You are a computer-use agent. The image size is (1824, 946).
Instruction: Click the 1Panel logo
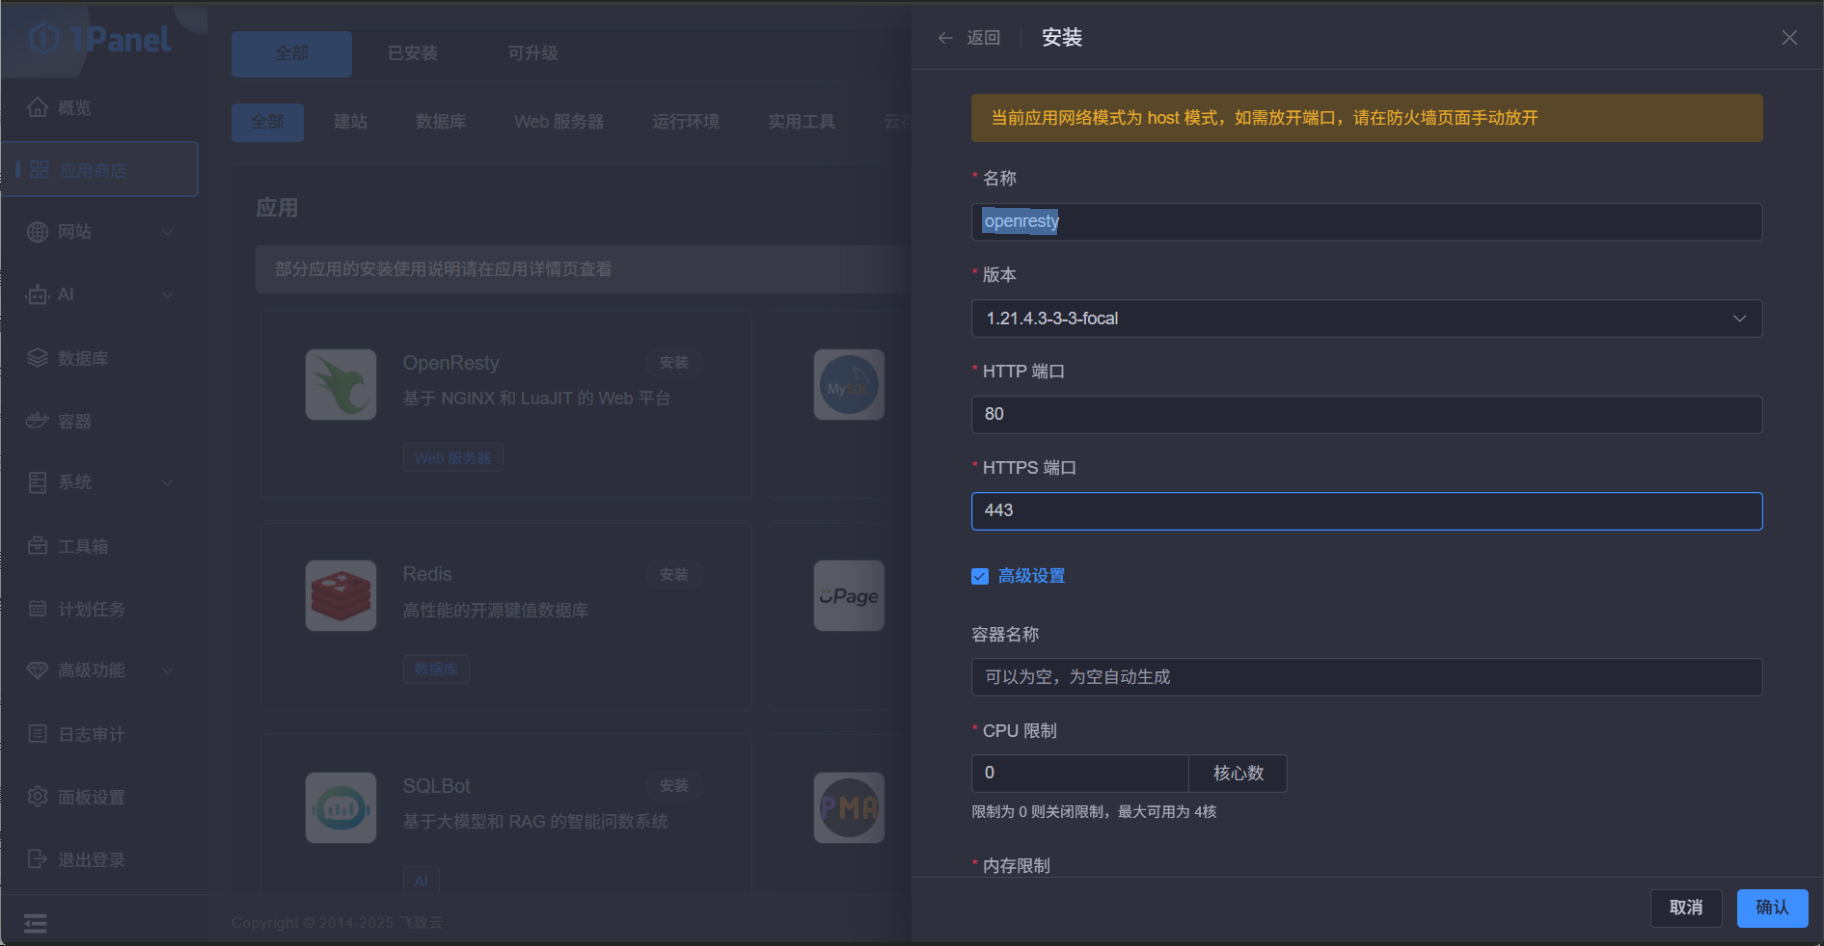100,40
